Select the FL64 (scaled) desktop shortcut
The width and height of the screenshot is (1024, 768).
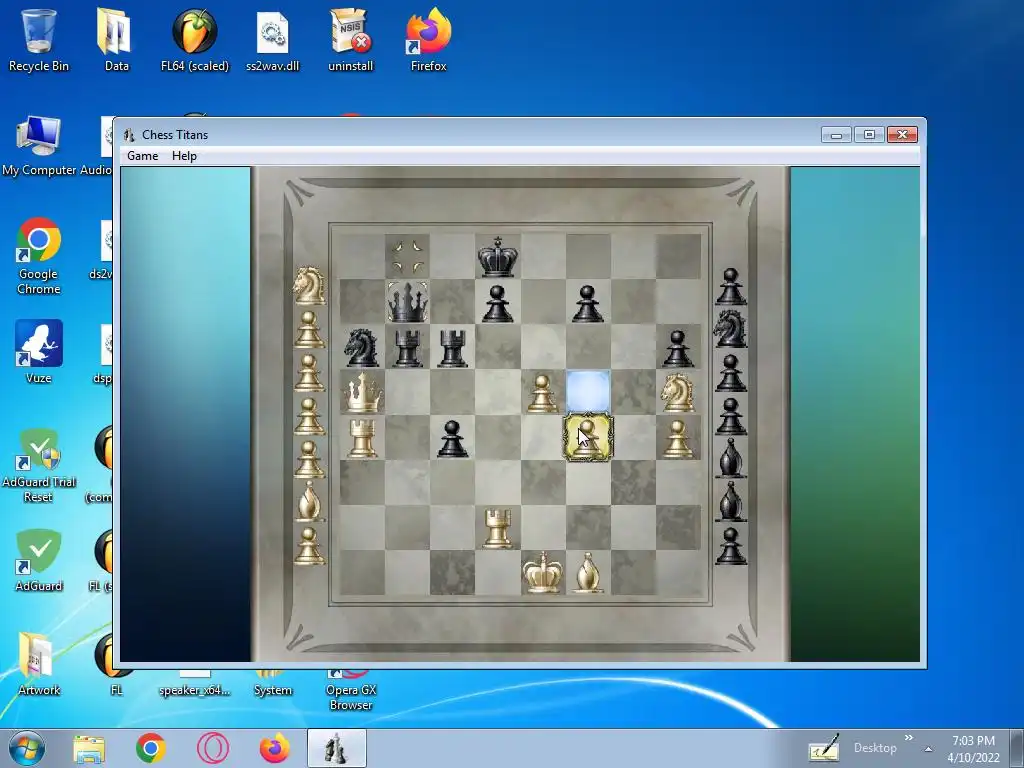(x=195, y=39)
